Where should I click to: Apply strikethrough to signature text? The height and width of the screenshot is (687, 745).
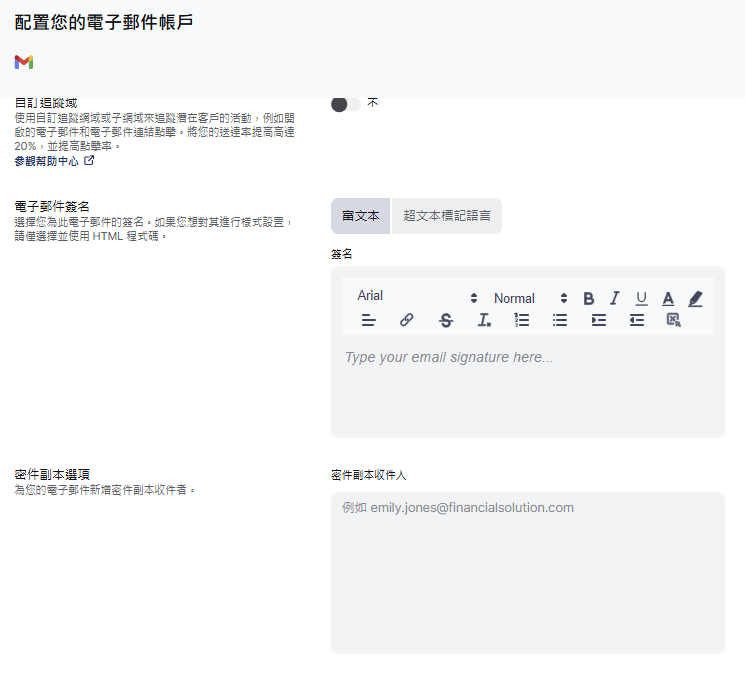coord(446,320)
